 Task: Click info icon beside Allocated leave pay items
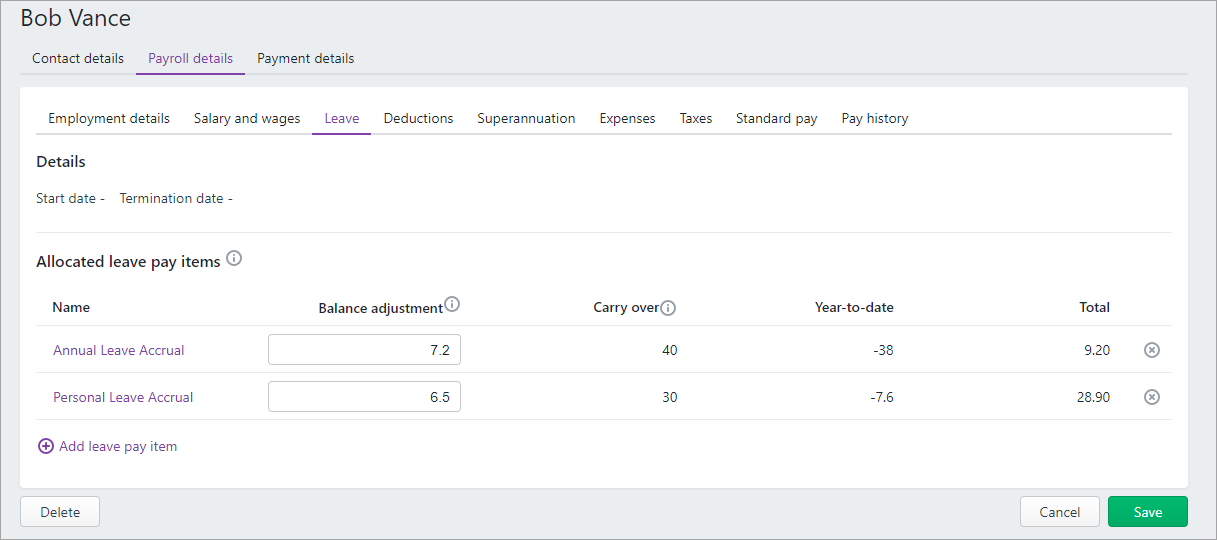(234, 259)
